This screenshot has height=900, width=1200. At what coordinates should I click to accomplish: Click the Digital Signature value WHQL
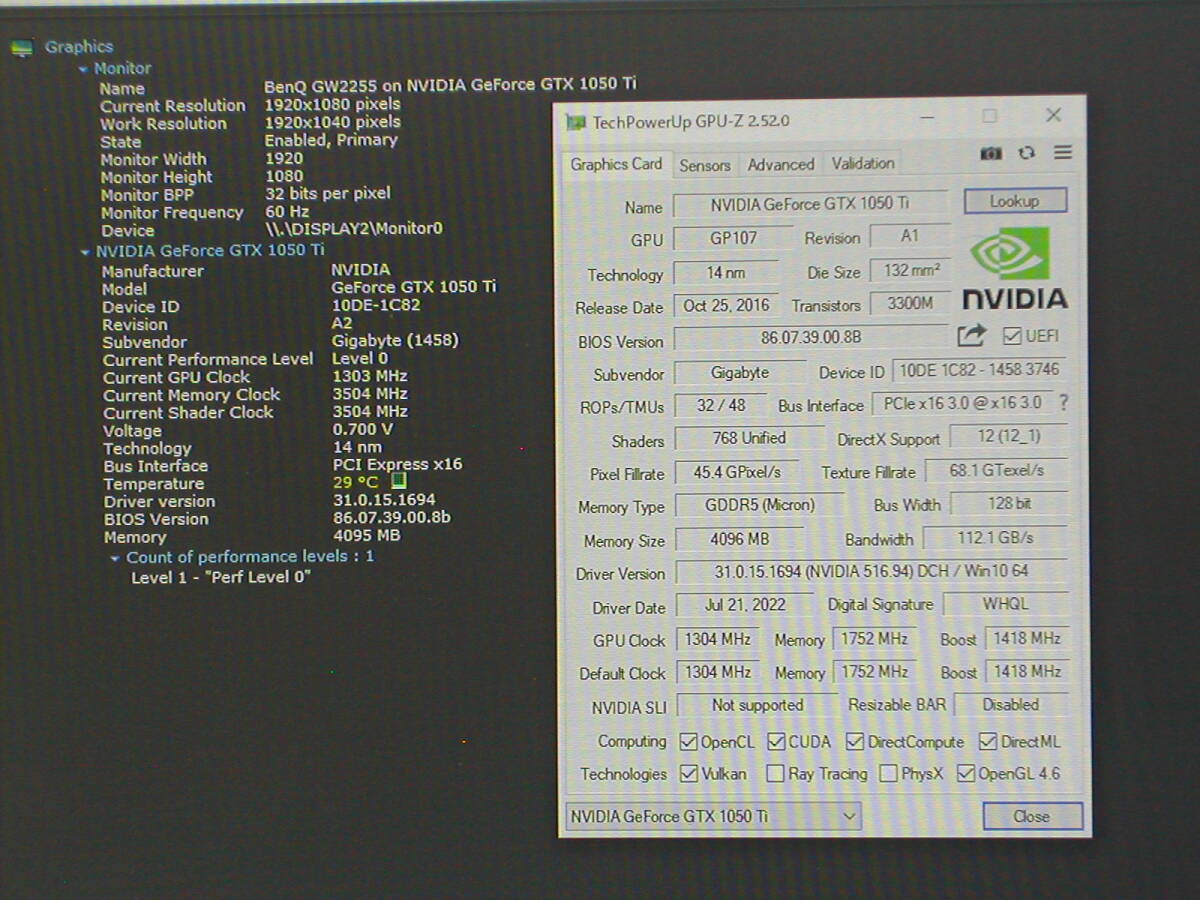pos(1005,603)
